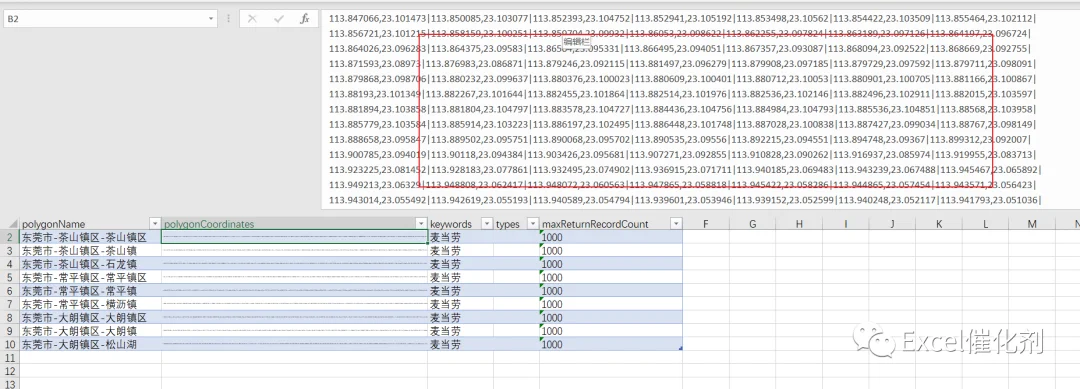
Task: Select the 1000 cell in row 2
Action: (x=611, y=238)
